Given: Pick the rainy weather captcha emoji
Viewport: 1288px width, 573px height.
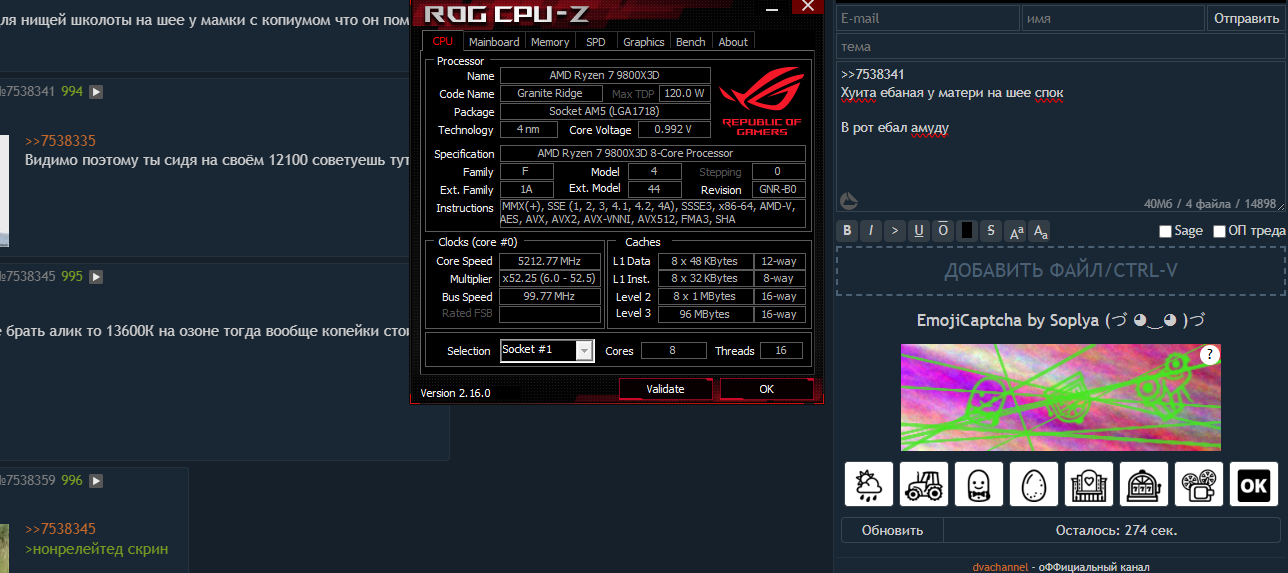Looking at the screenshot, I should pyautogui.click(x=869, y=486).
